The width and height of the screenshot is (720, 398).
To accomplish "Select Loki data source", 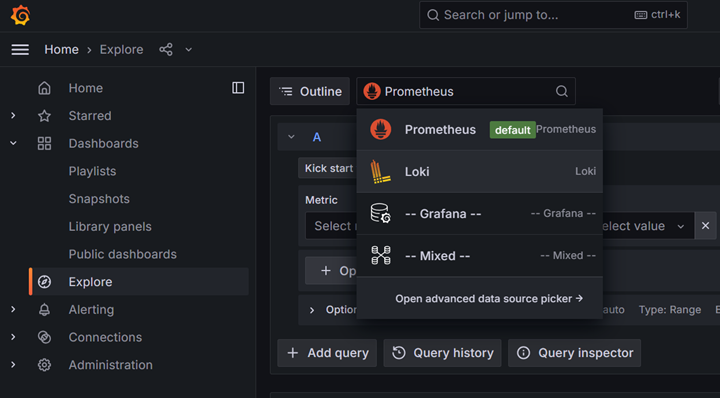I will point(479,172).
